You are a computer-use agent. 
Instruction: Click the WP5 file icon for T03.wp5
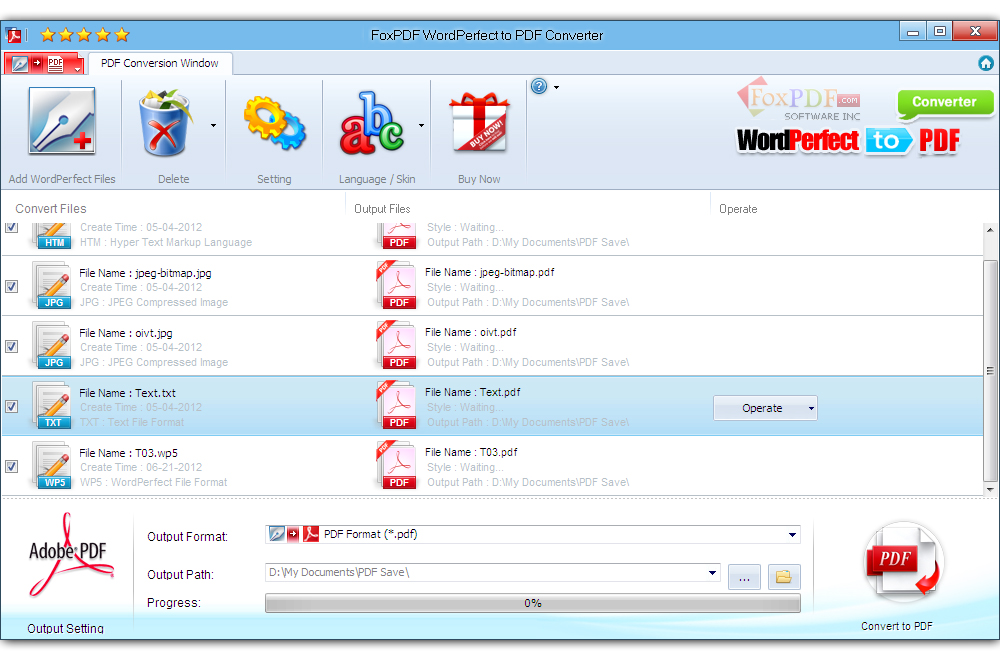[x=53, y=466]
